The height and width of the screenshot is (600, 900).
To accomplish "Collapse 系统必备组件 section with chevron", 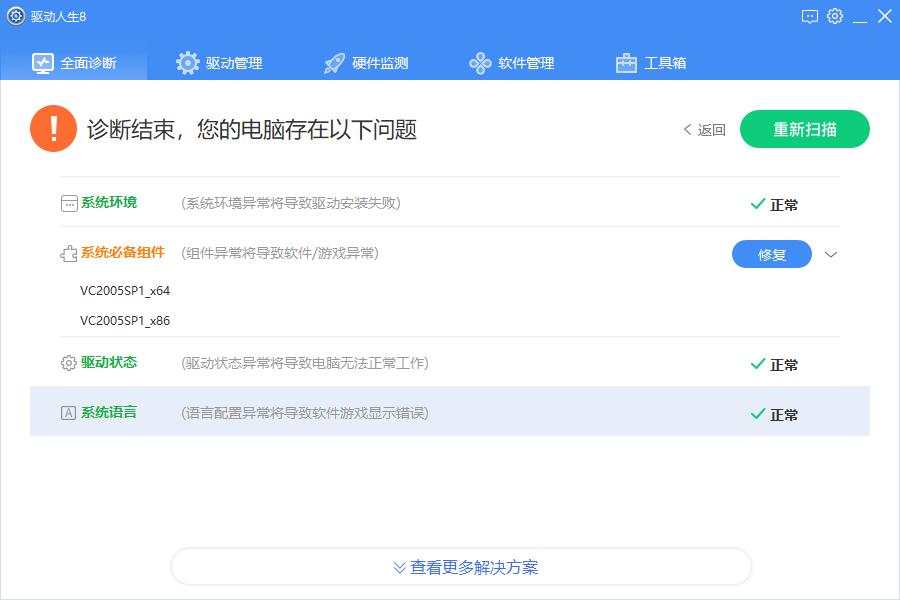I will coord(831,254).
